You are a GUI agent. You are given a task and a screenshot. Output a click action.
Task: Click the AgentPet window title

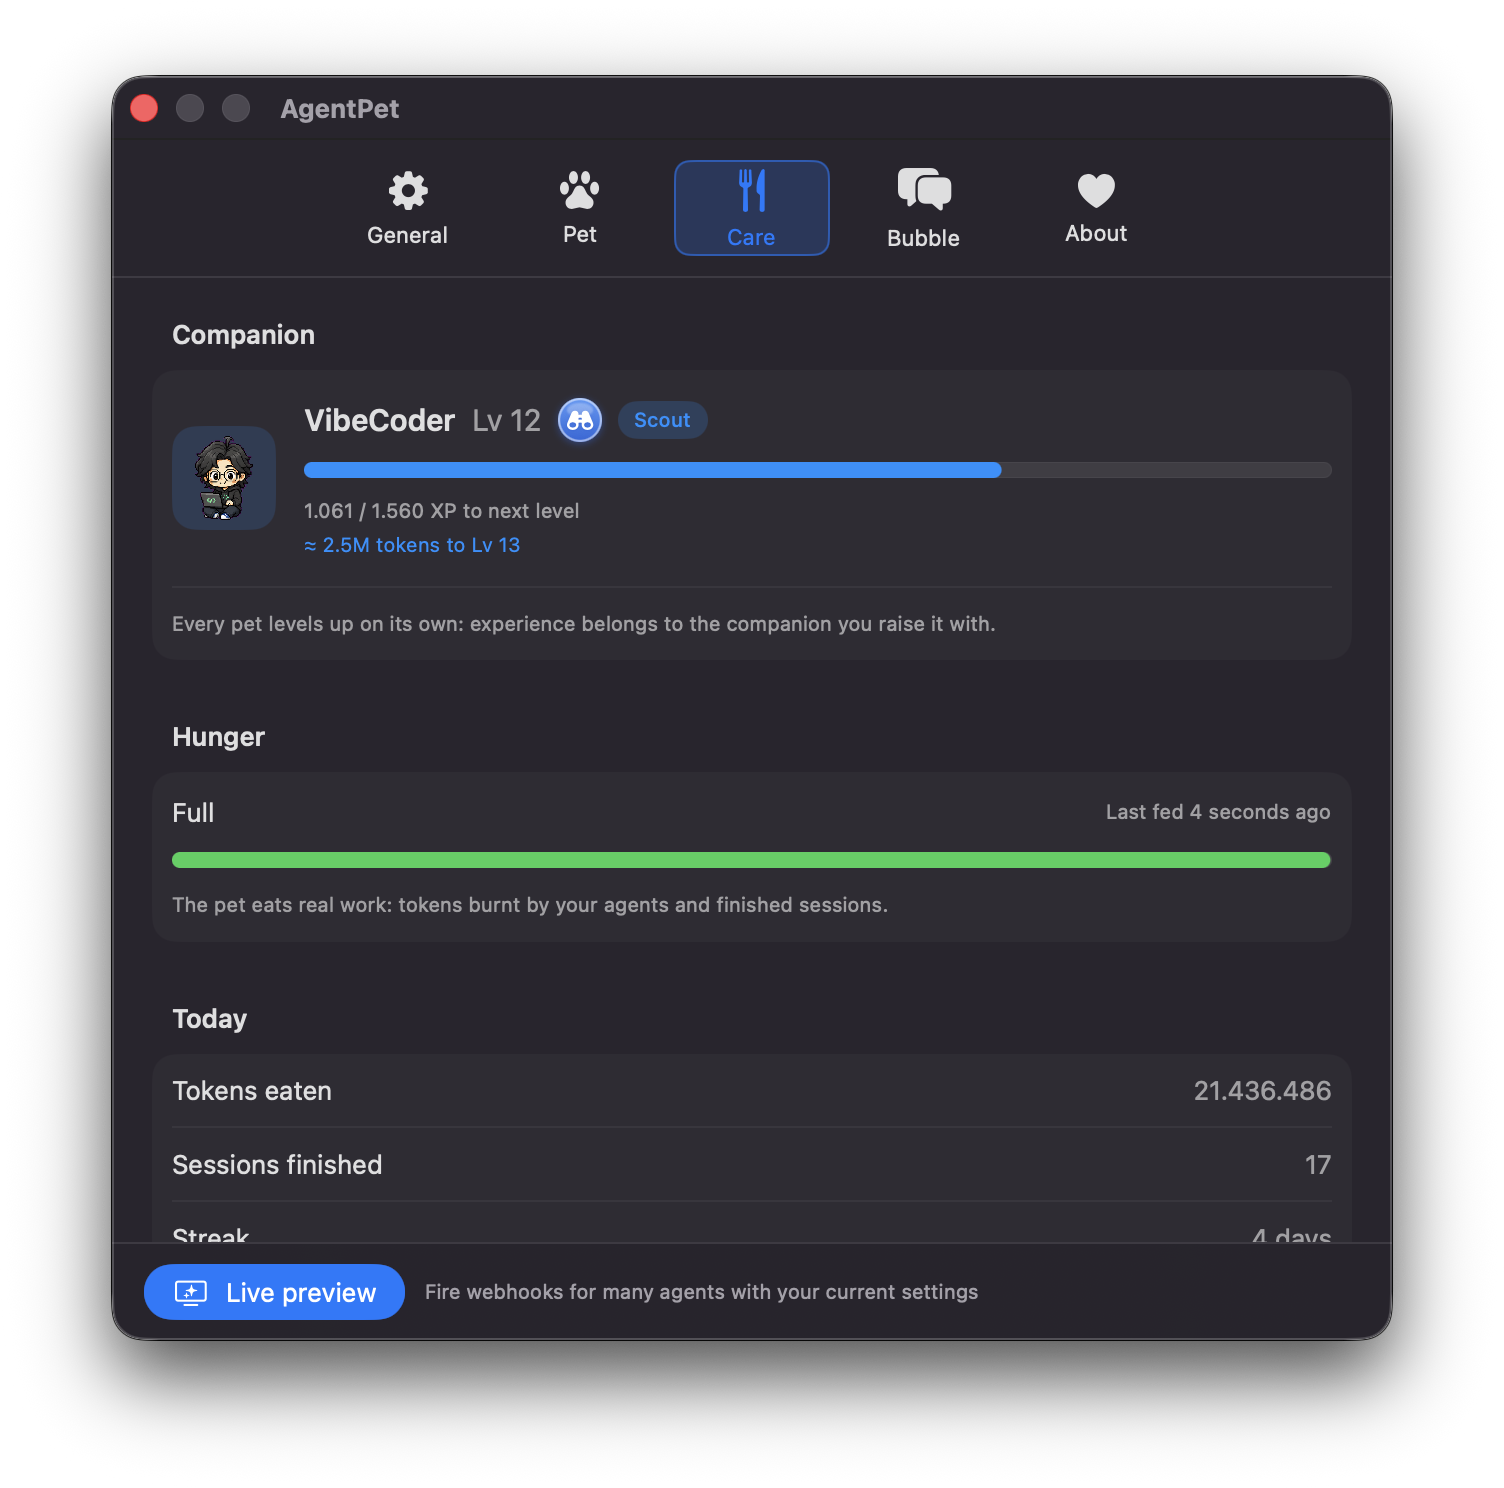(x=339, y=109)
